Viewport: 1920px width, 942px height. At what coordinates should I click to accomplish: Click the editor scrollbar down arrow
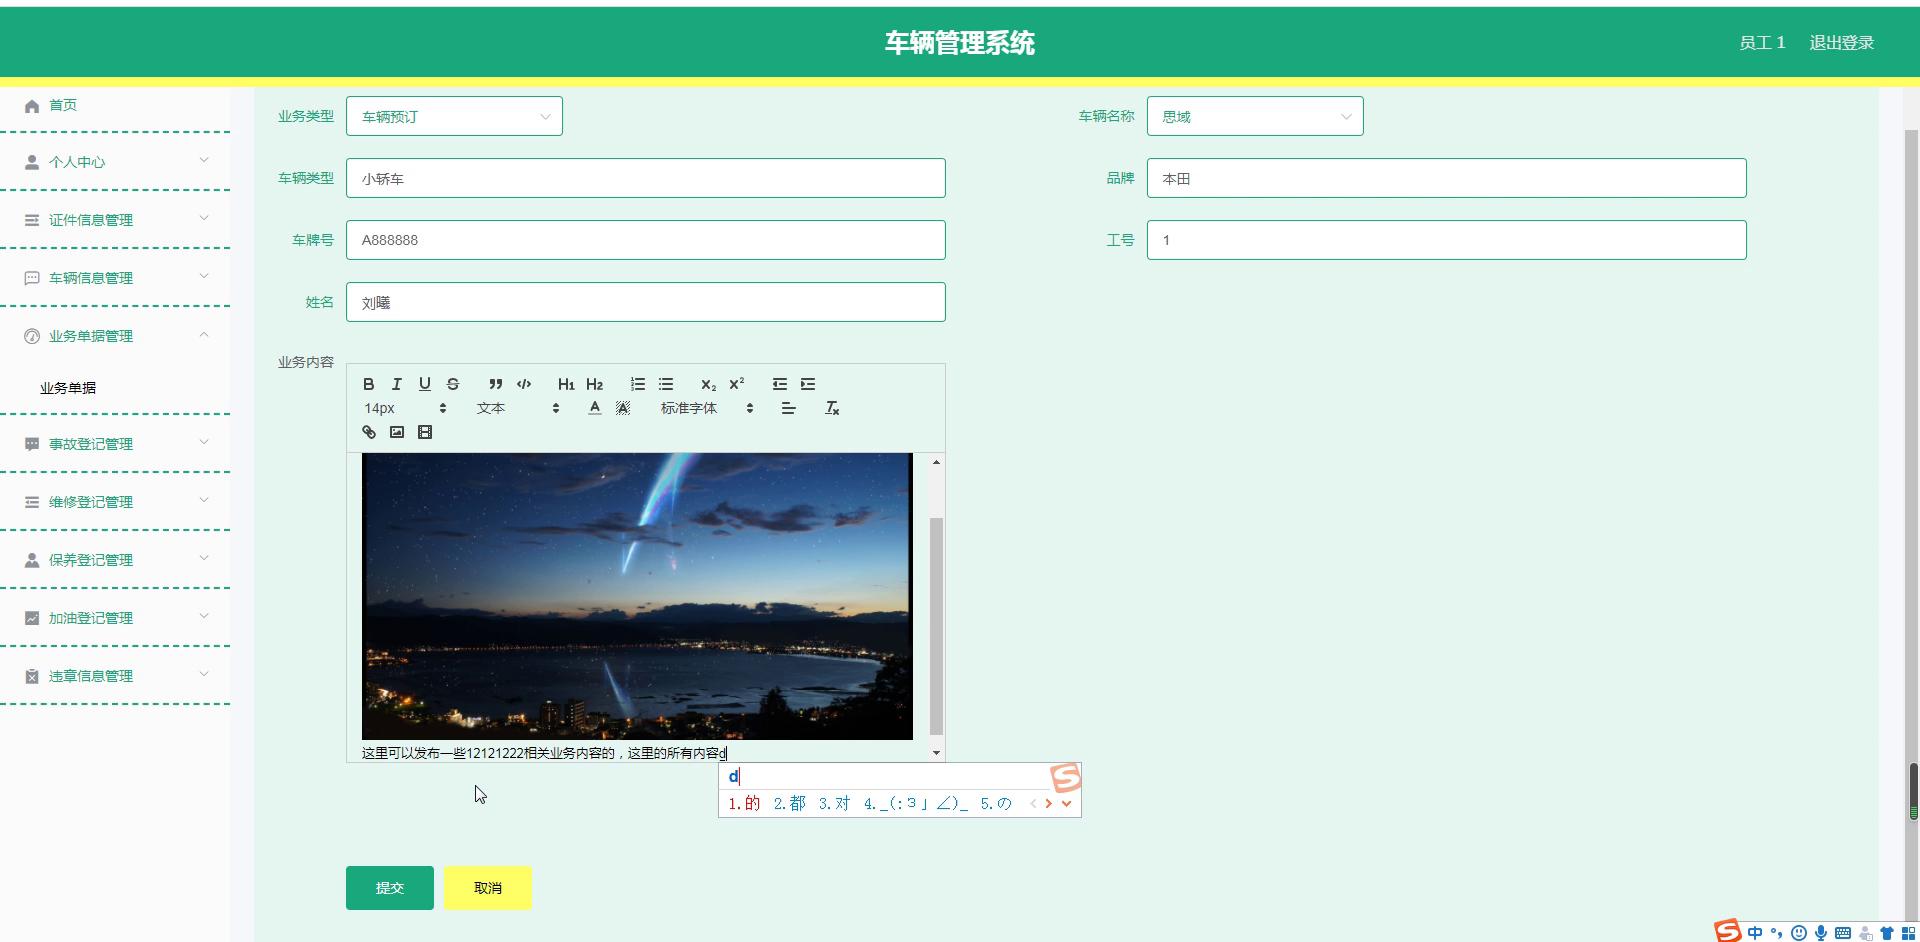pos(936,753)
